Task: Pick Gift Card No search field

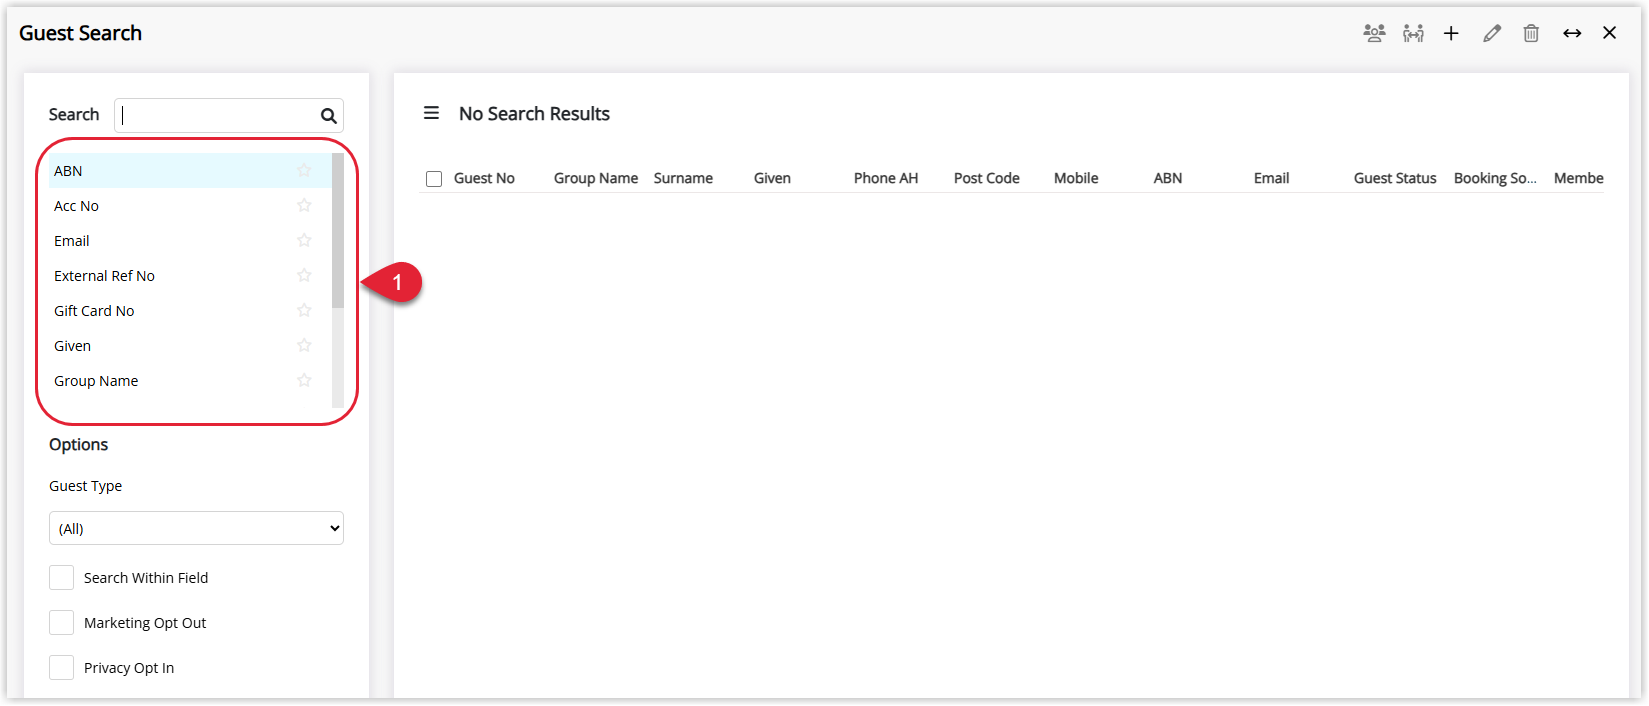Action: click(190, 311)
